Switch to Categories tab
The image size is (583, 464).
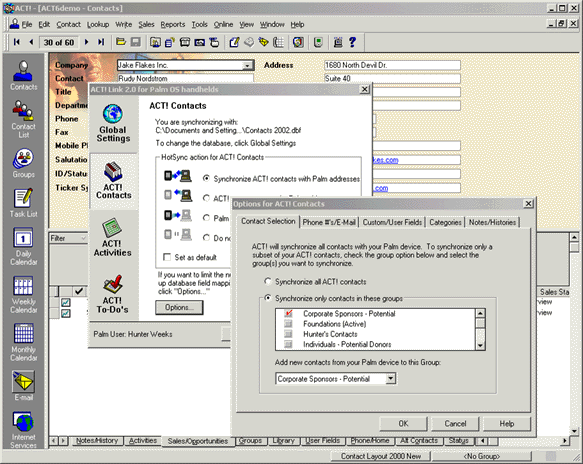pyautogui.click(x=445, y=222)
